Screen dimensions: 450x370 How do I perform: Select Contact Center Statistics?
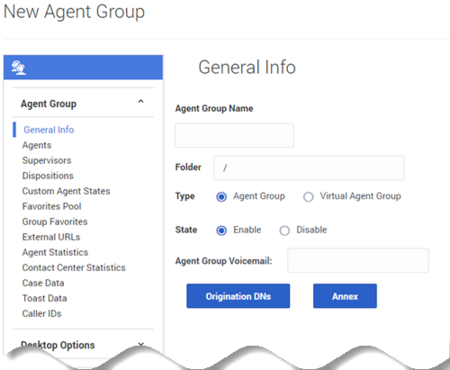click(74, 268)
